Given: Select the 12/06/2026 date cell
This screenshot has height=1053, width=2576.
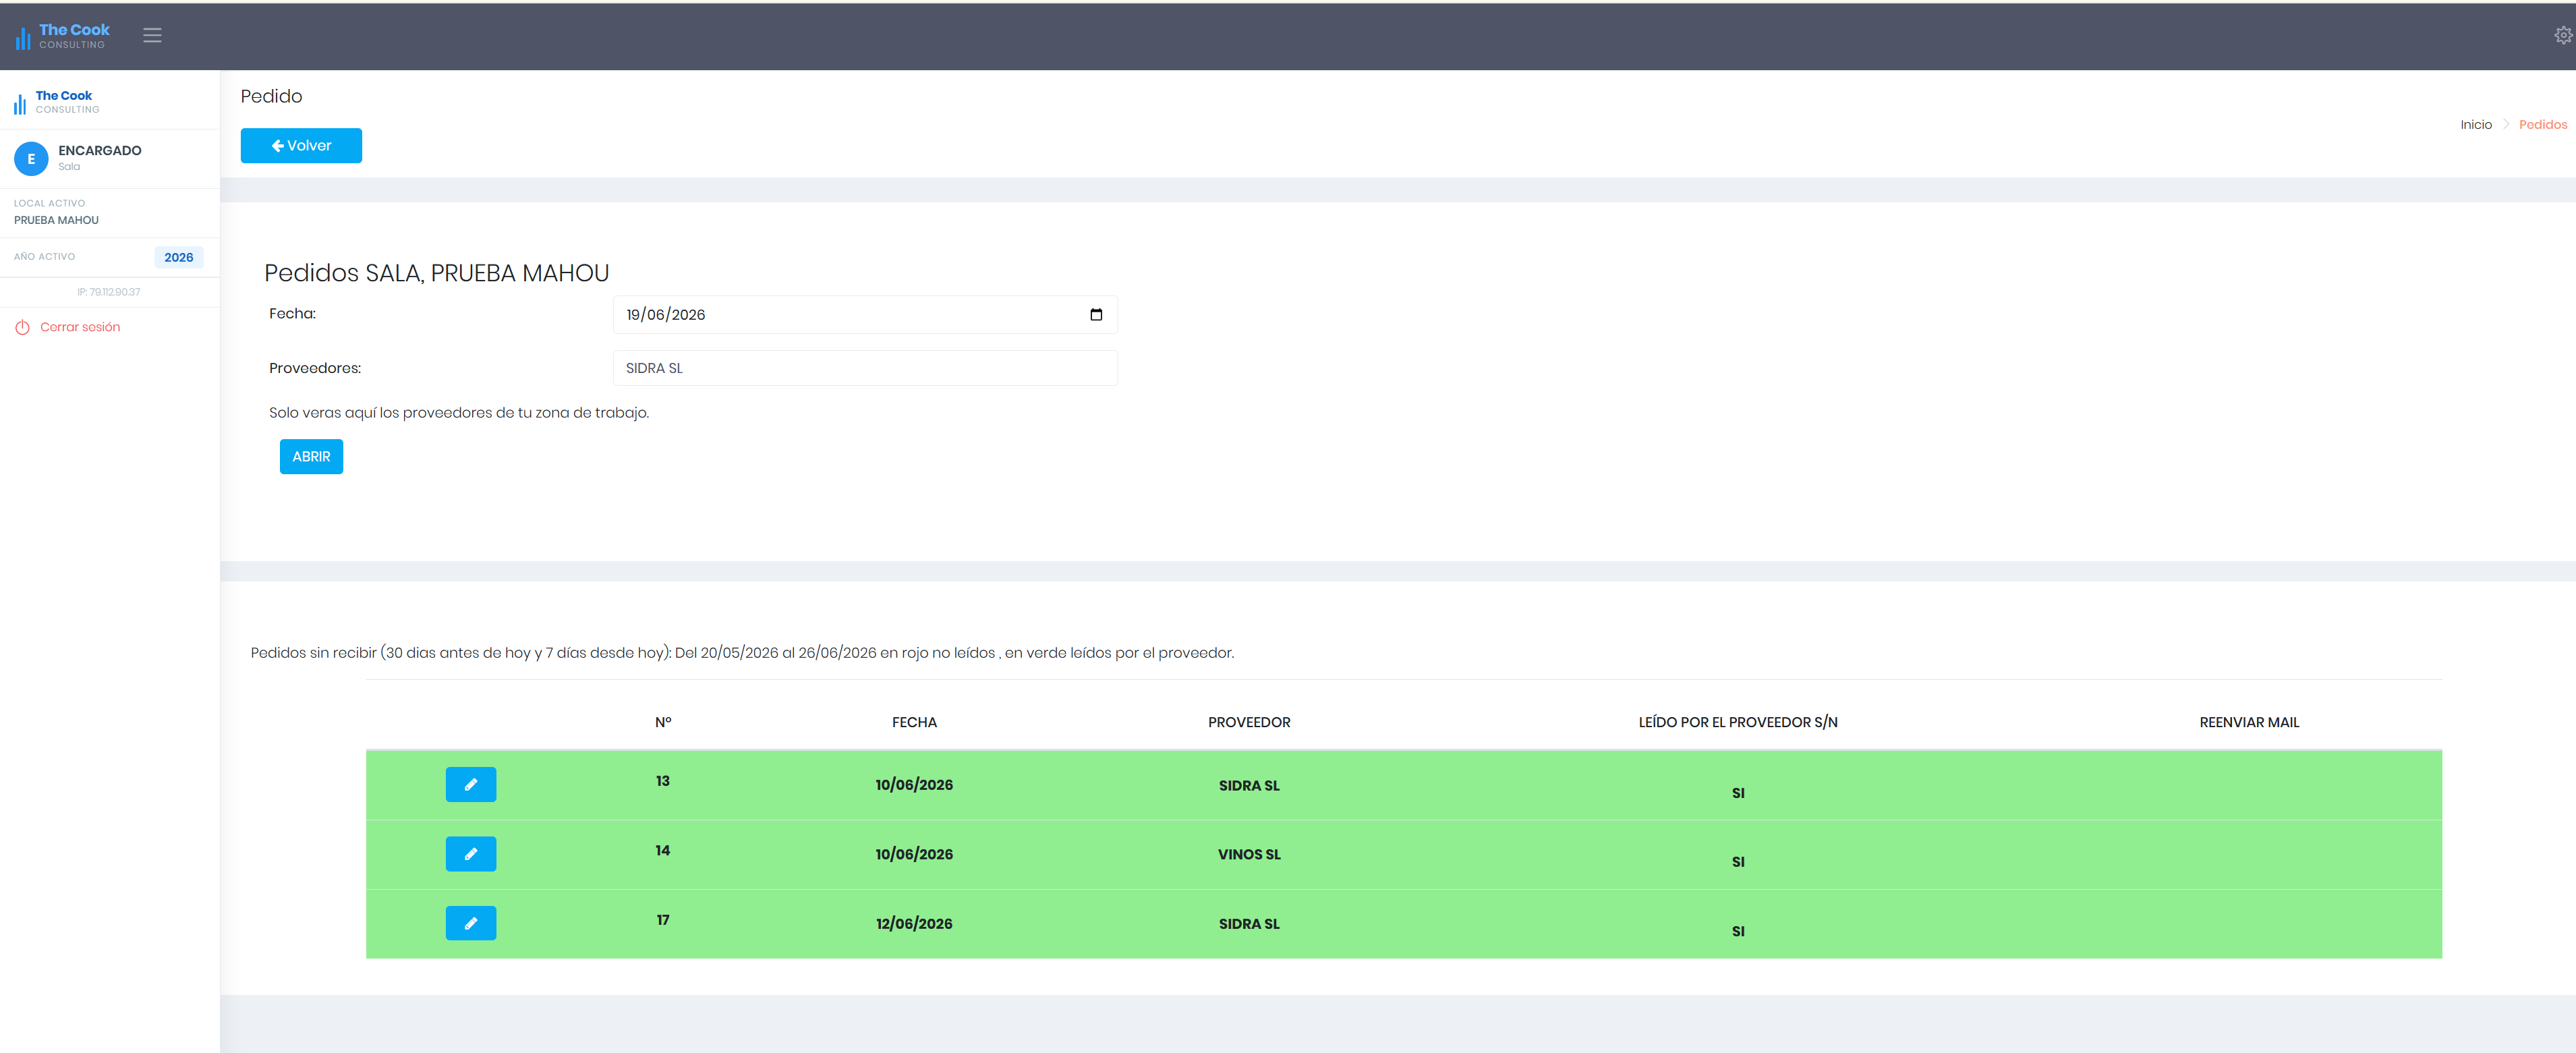Looking at the screenshot, I should pyautogui.click(x=914, y=924).
